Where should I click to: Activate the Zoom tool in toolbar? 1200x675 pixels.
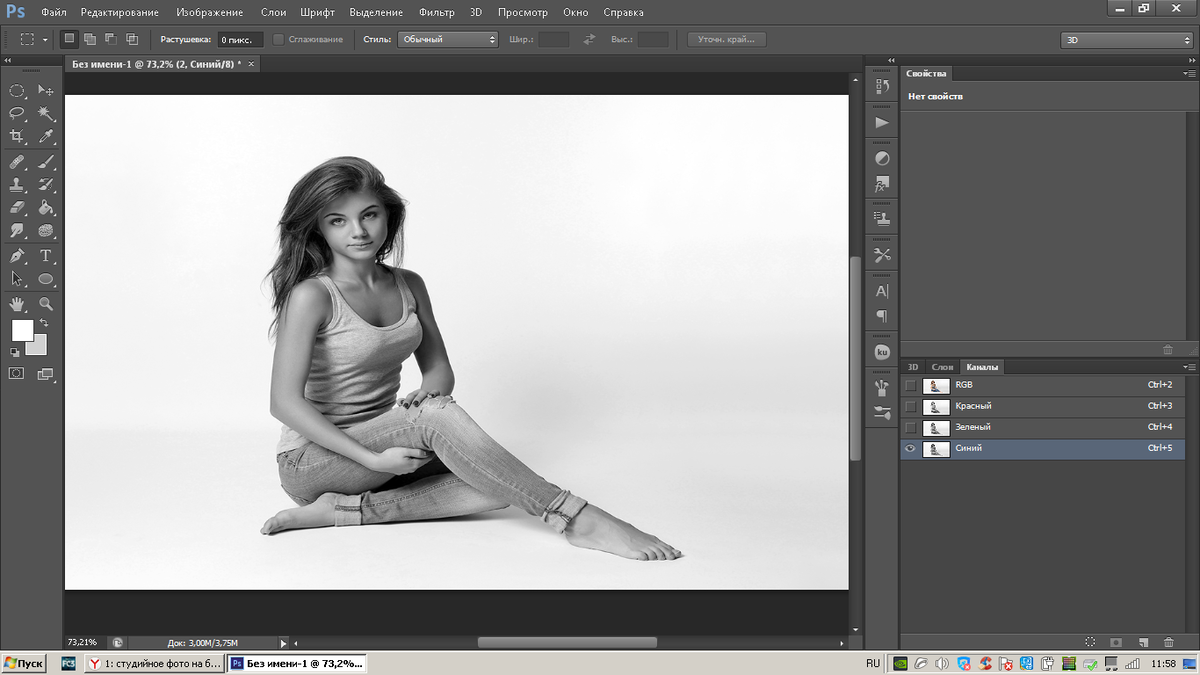click(x=46, y=303)
